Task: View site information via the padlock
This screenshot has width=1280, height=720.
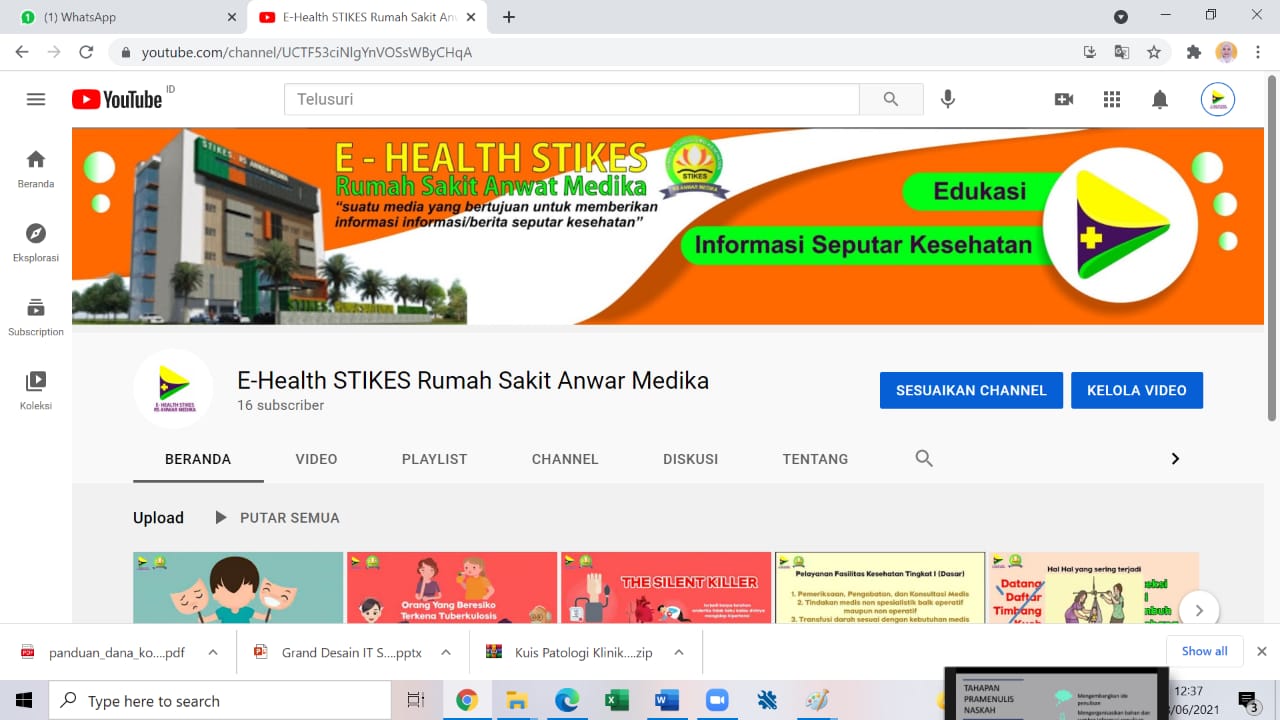Action: tap(126, 52)
